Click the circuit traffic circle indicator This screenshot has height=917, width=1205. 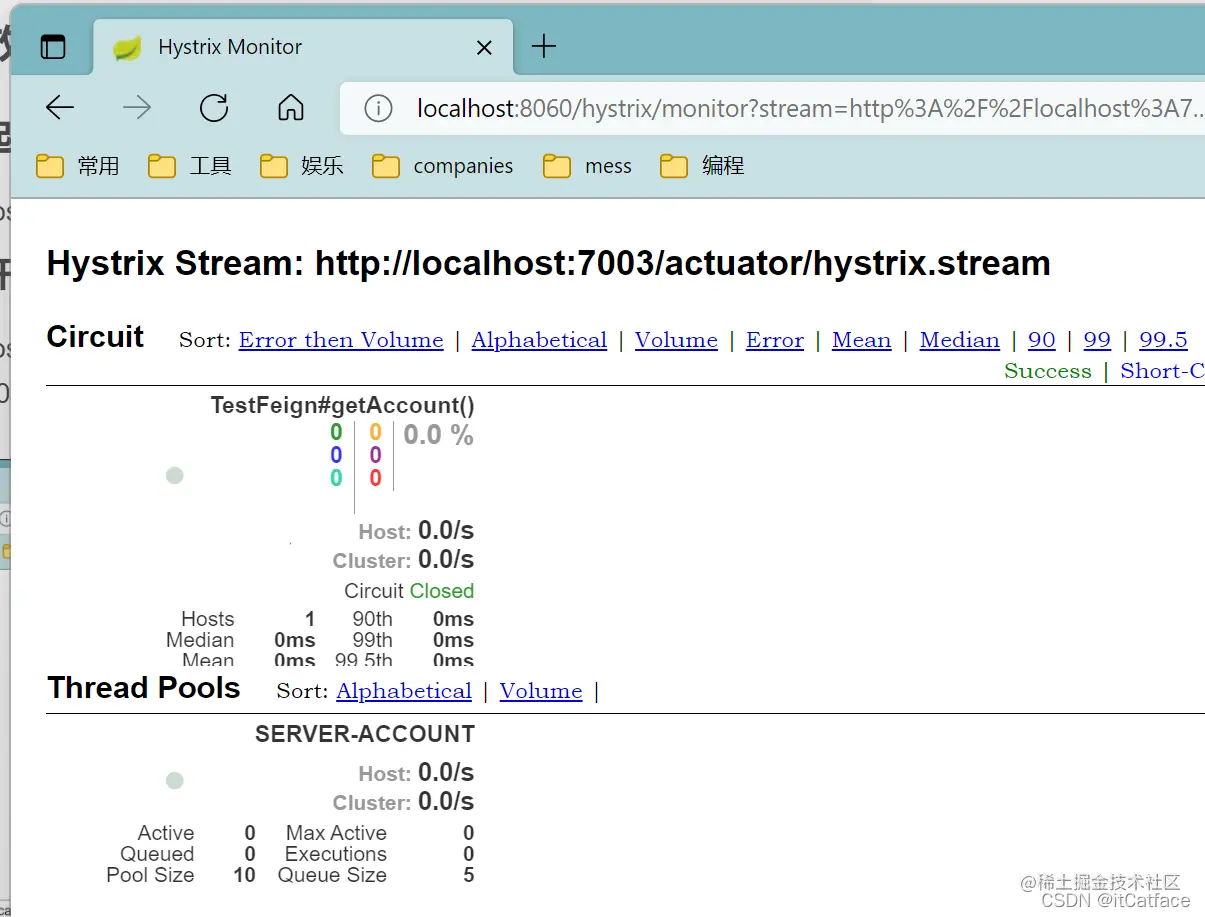pyautogui.click(x=175, y=476)
